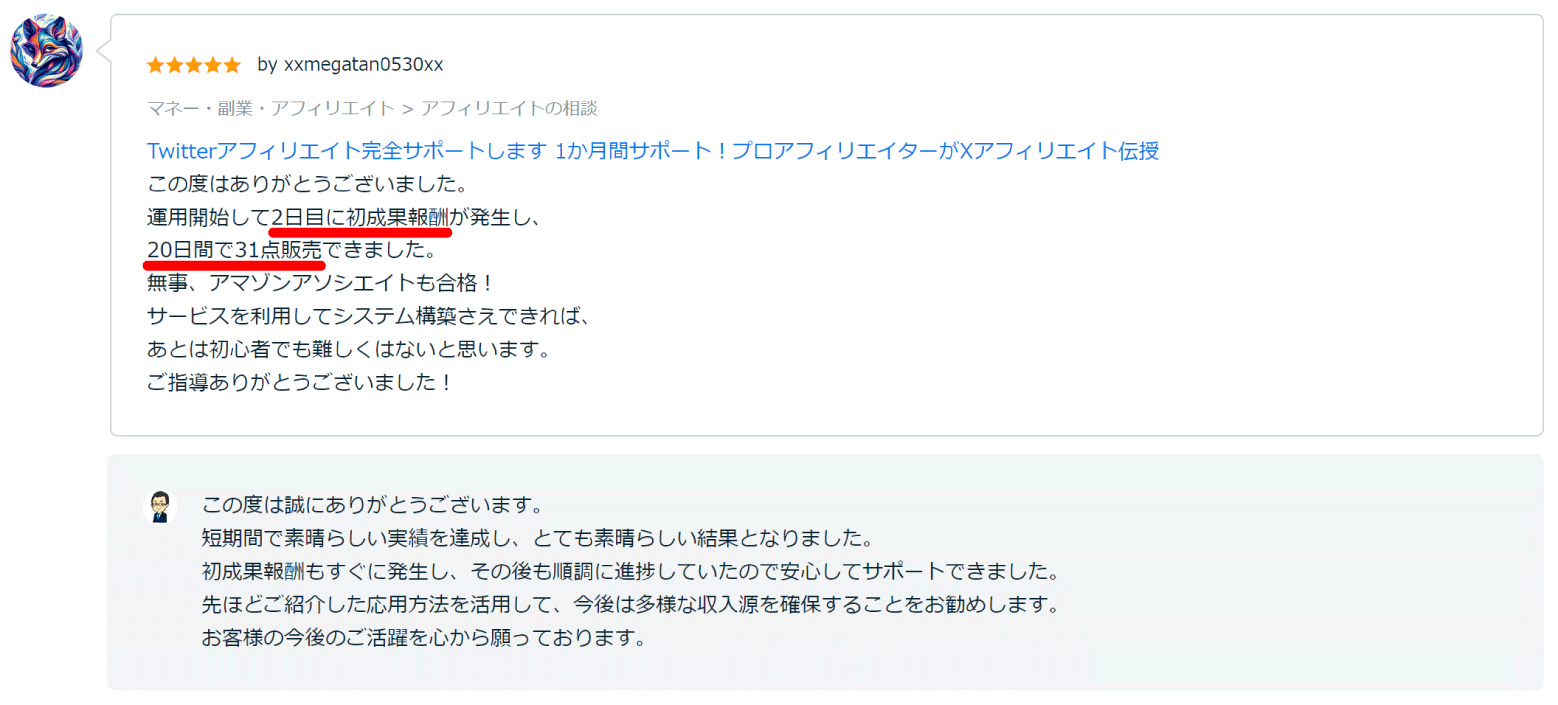Click the underlined 2日目に初成果報酬 text
The height and width of the screenshot is (705, 1558).
(x=361, y=217)
